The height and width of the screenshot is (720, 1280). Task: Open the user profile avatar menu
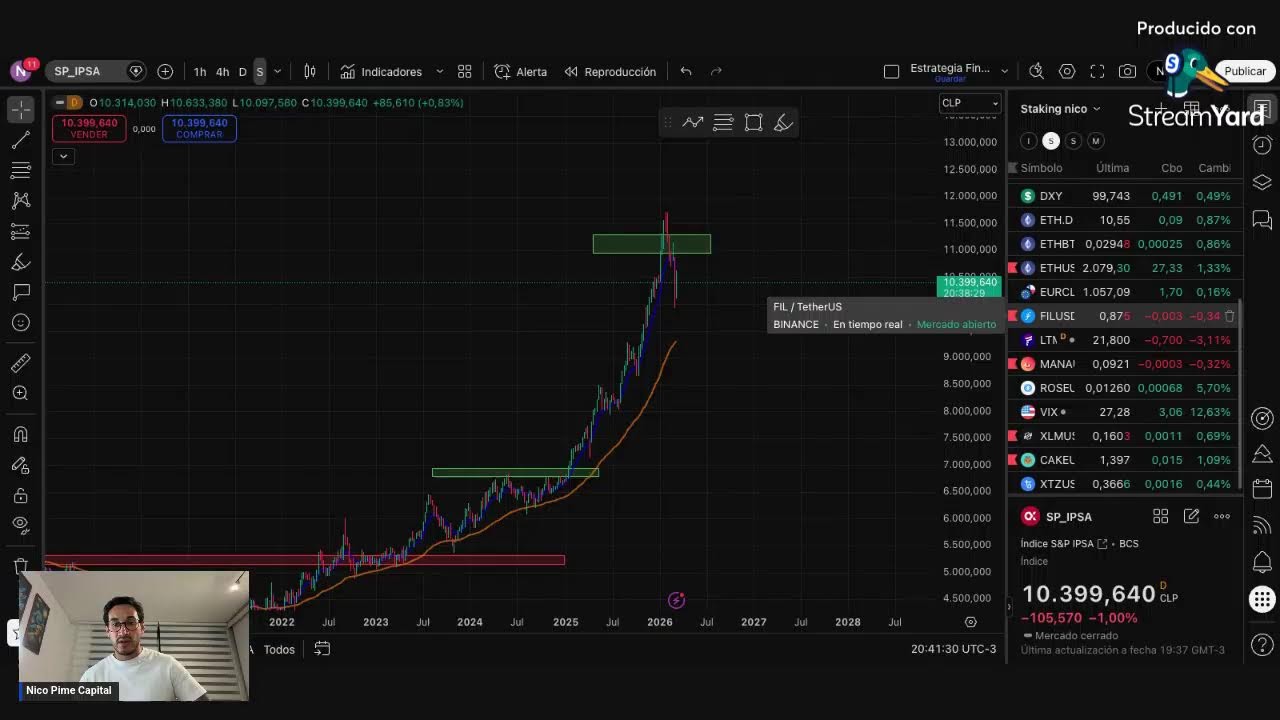click(22, 71)
